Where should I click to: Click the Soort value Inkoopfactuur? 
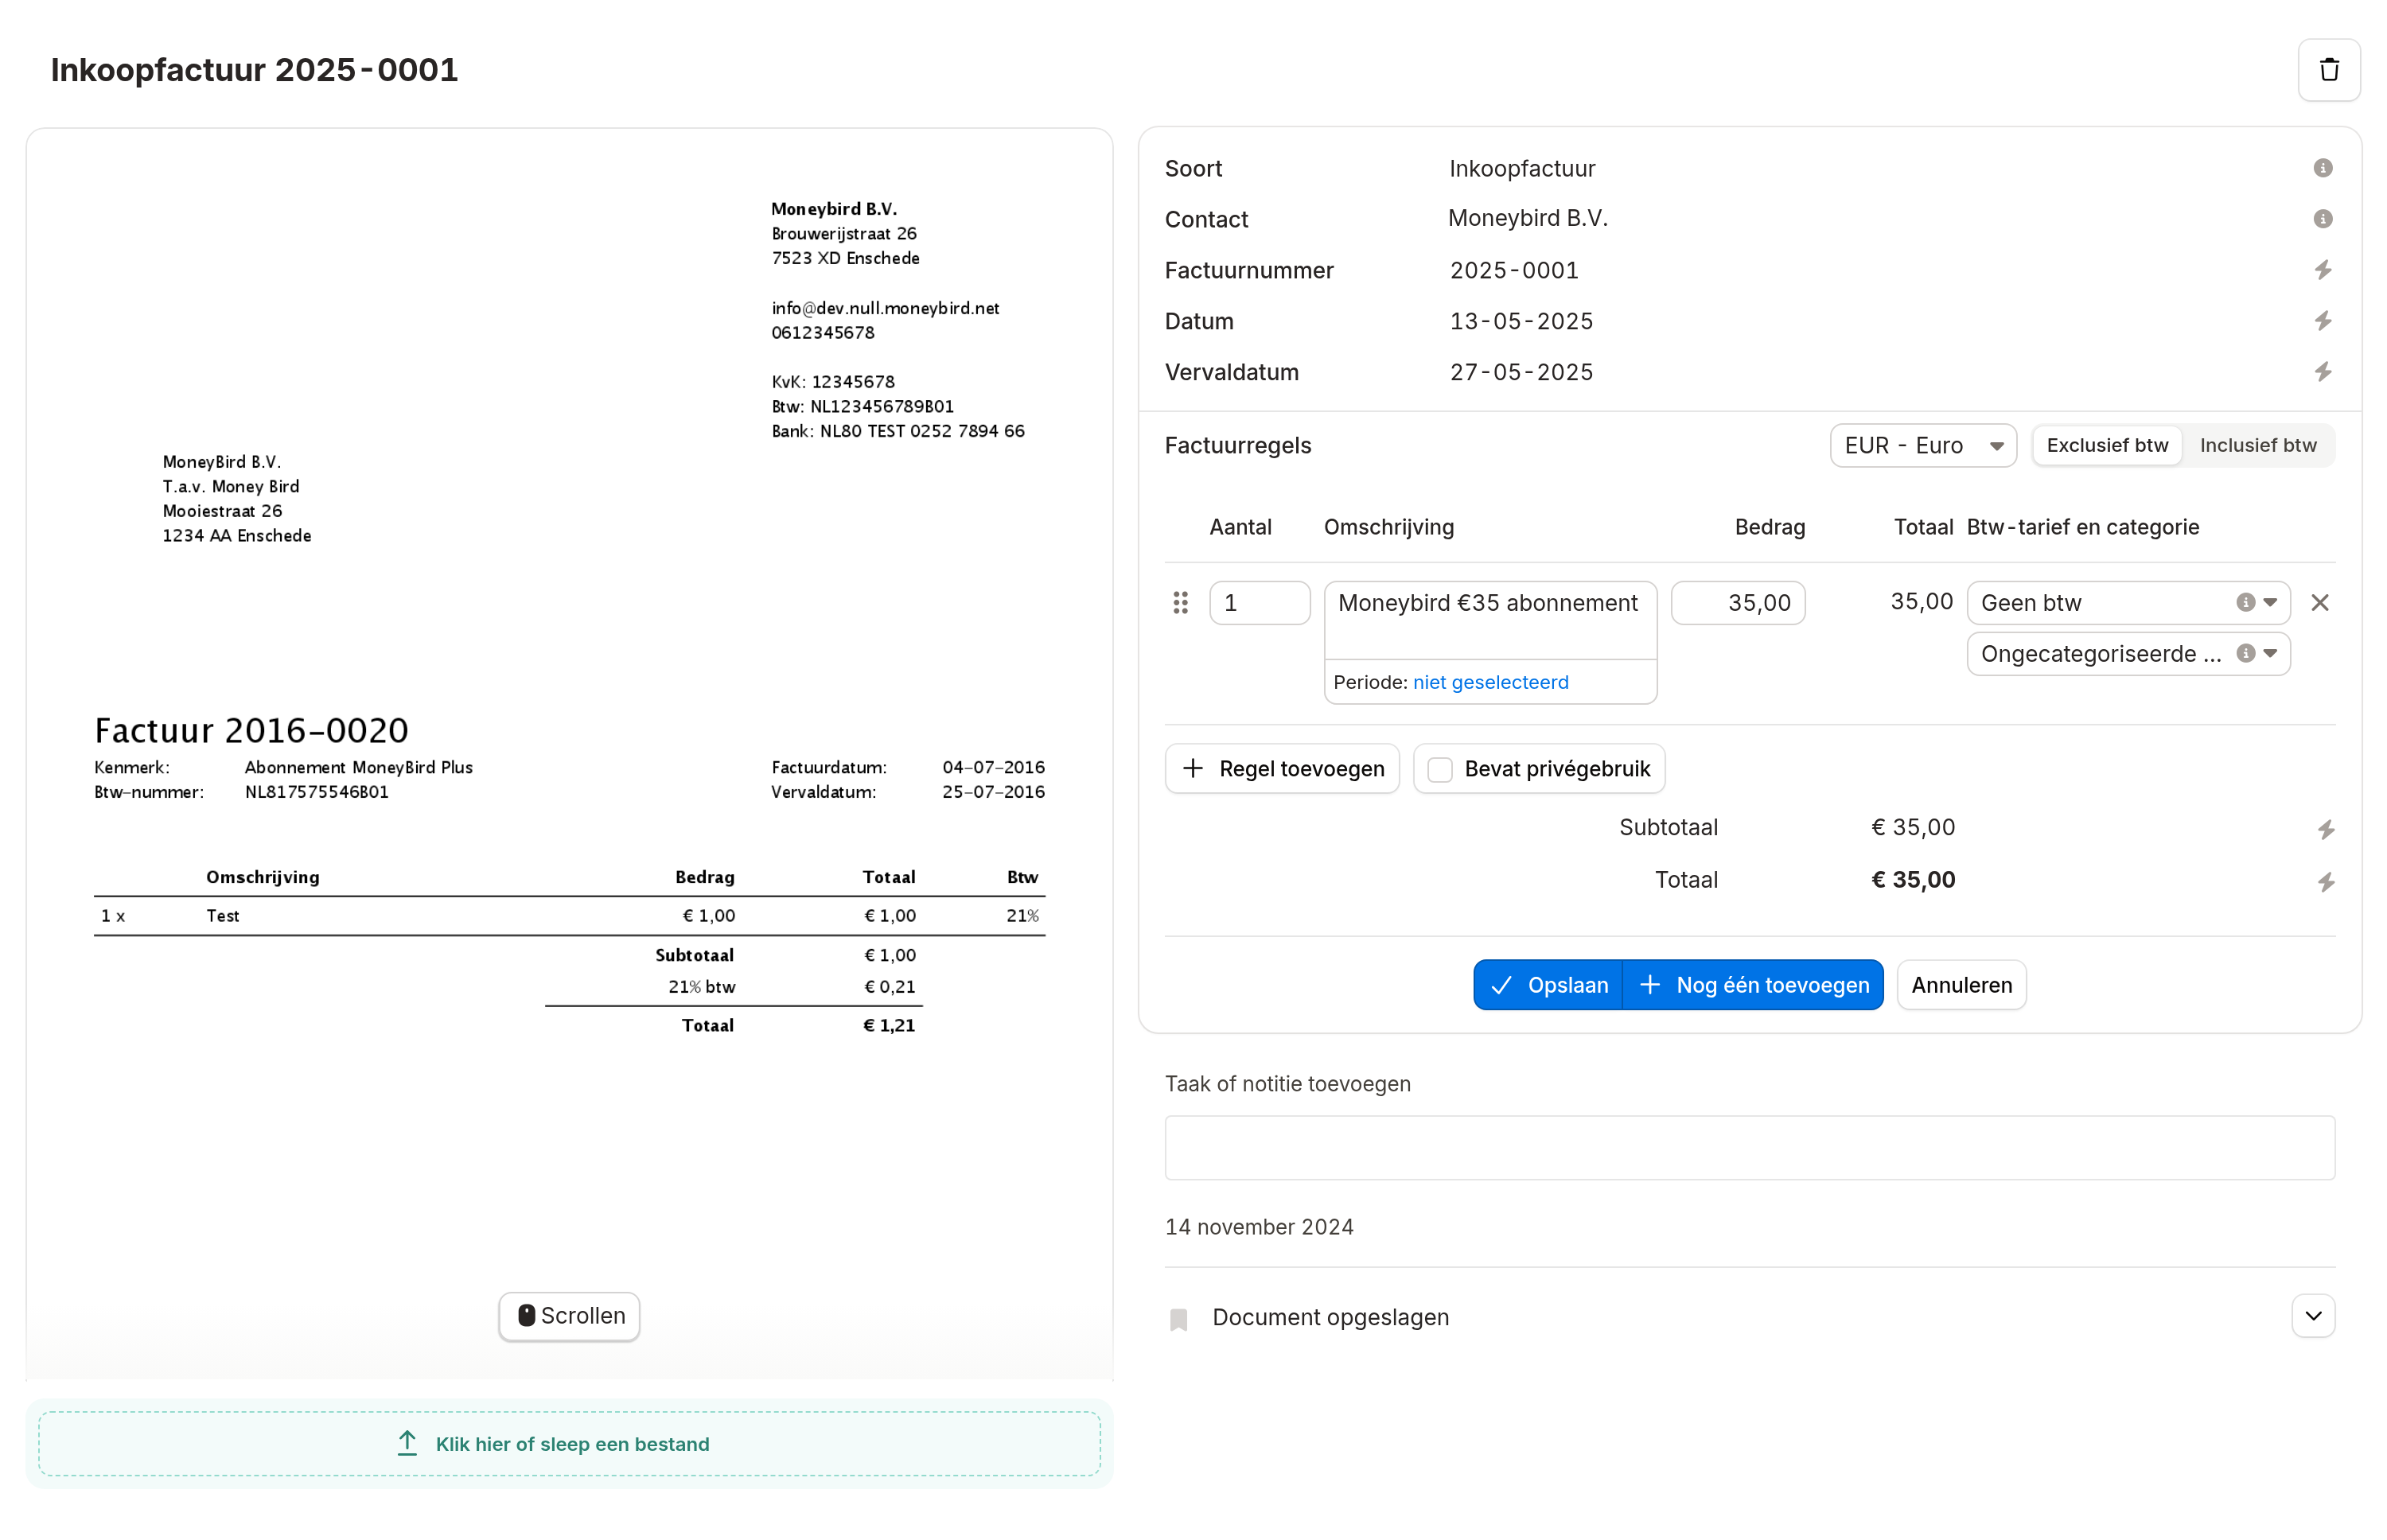1522,168
